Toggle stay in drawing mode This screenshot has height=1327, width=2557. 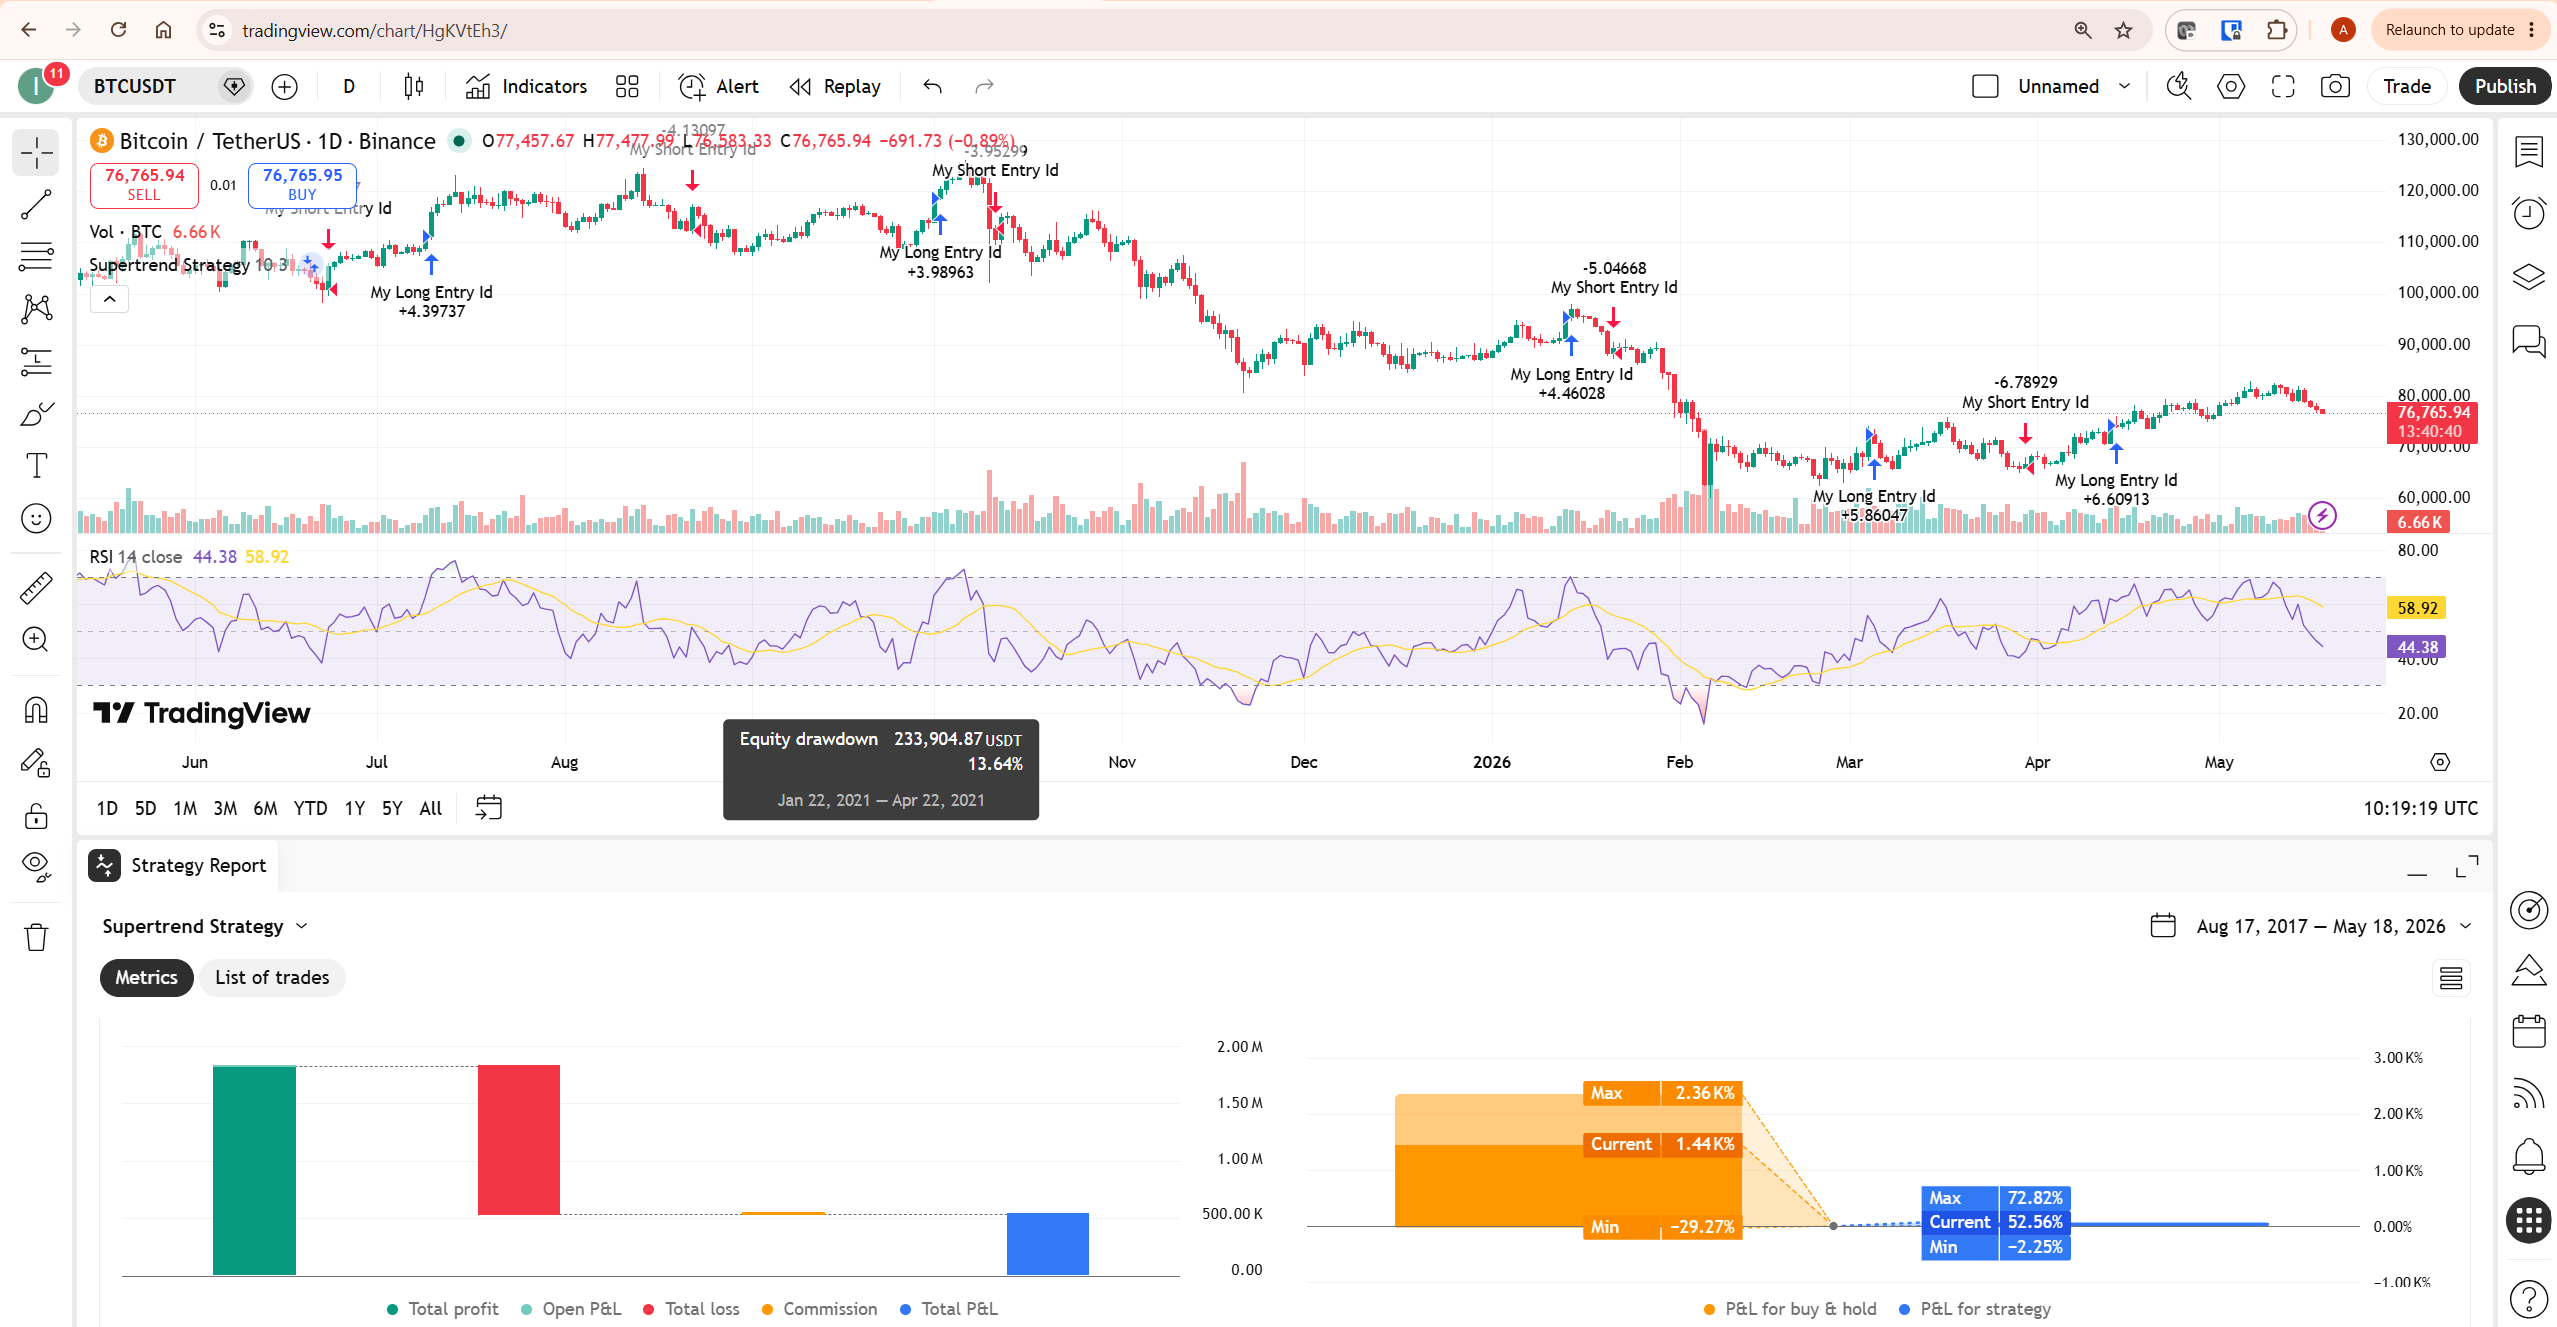36,763
